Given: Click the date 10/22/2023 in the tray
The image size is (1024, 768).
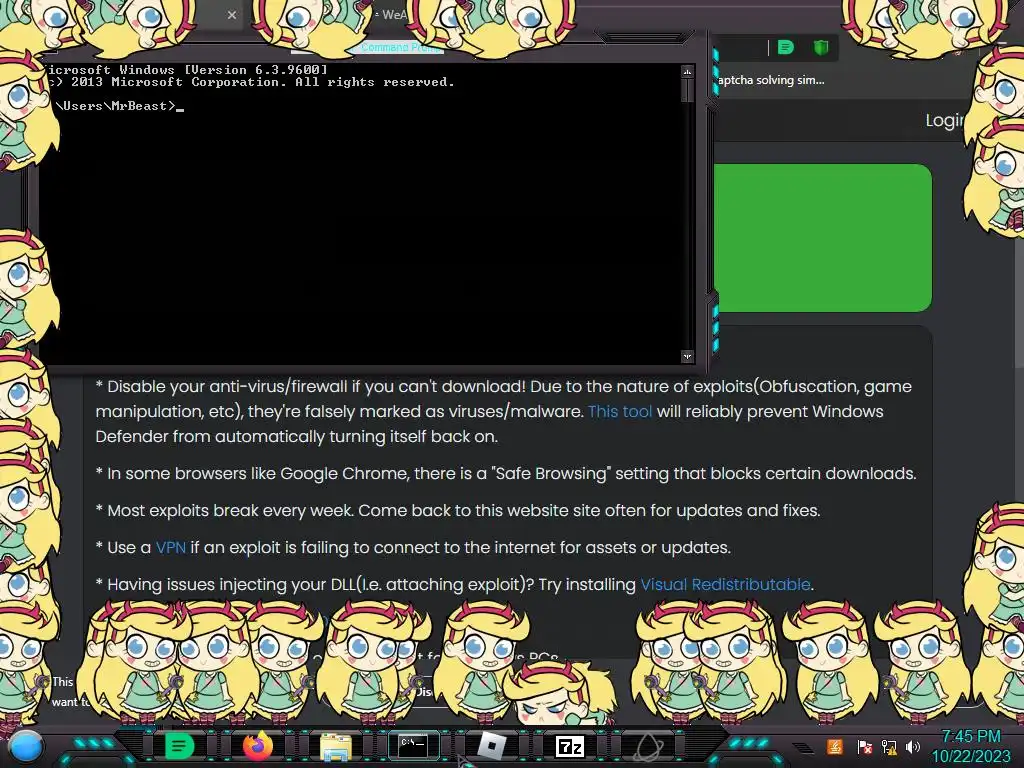Looking at the screenshot, I should pyautogui.click(x=970, y=757).
